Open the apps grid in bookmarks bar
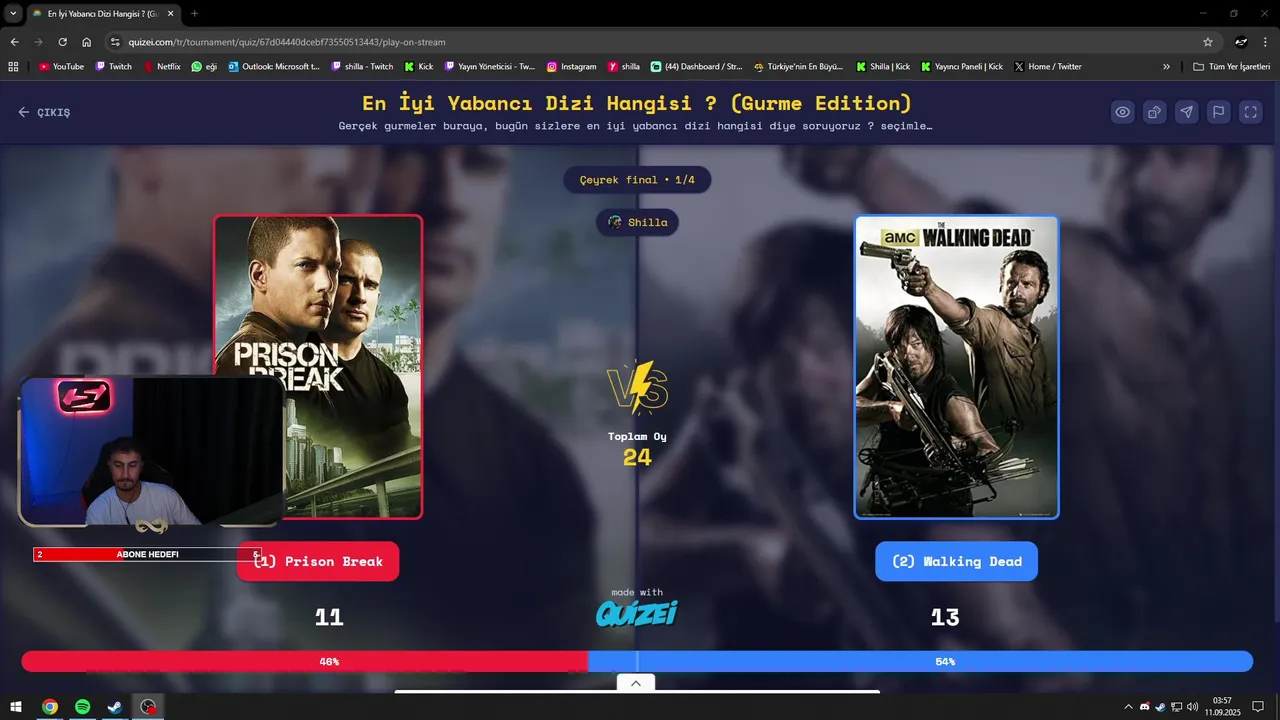Image resolution: width=1280 pixels, height=720 pixels. point(13,66)
